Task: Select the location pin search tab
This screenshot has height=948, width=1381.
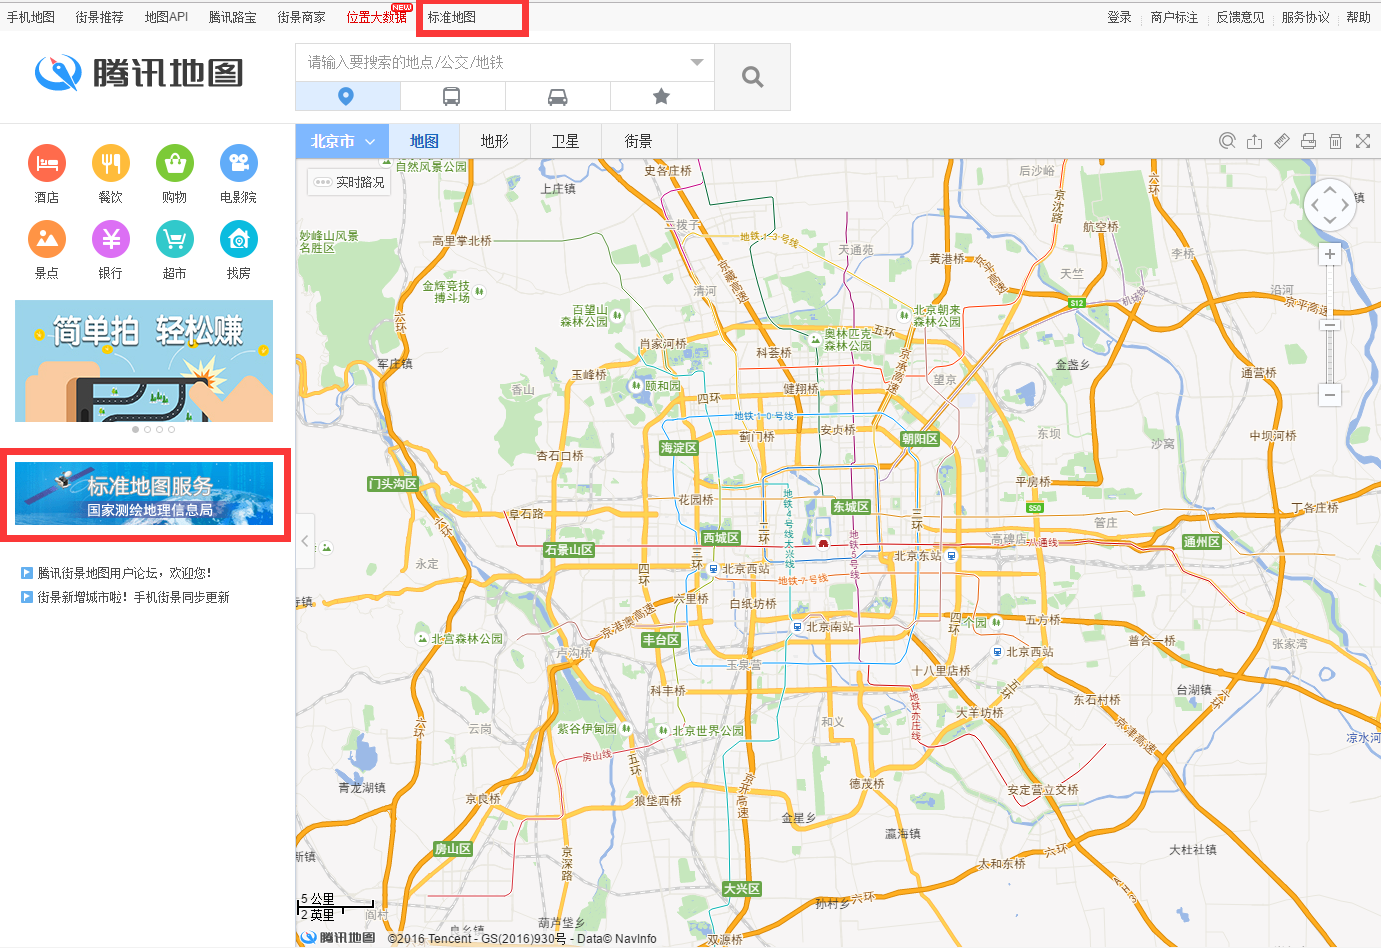Action: (x=347, y=96)
